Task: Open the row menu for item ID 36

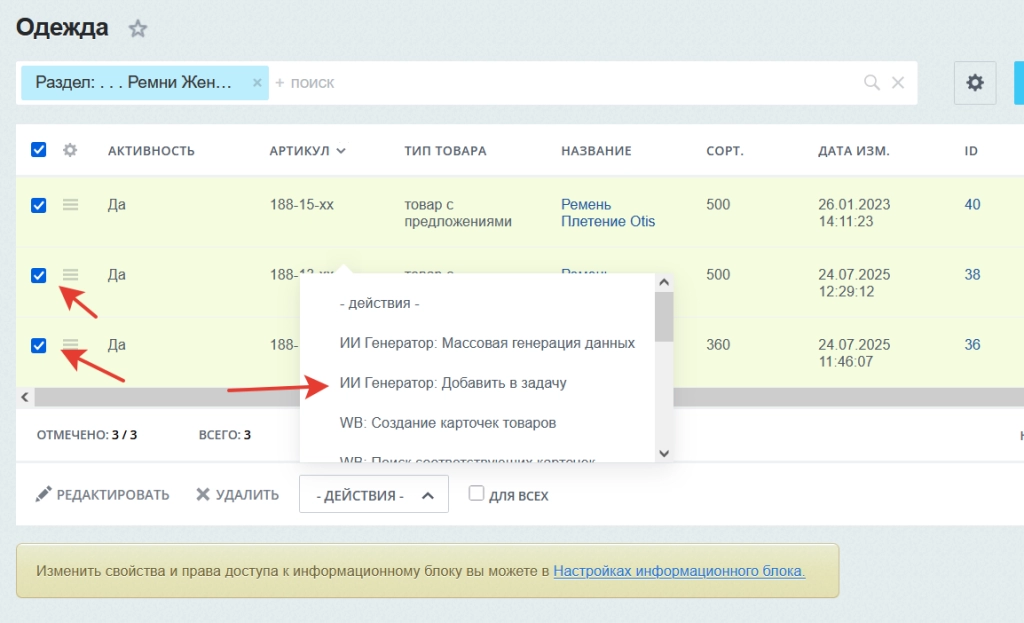Action: (70, 345)
